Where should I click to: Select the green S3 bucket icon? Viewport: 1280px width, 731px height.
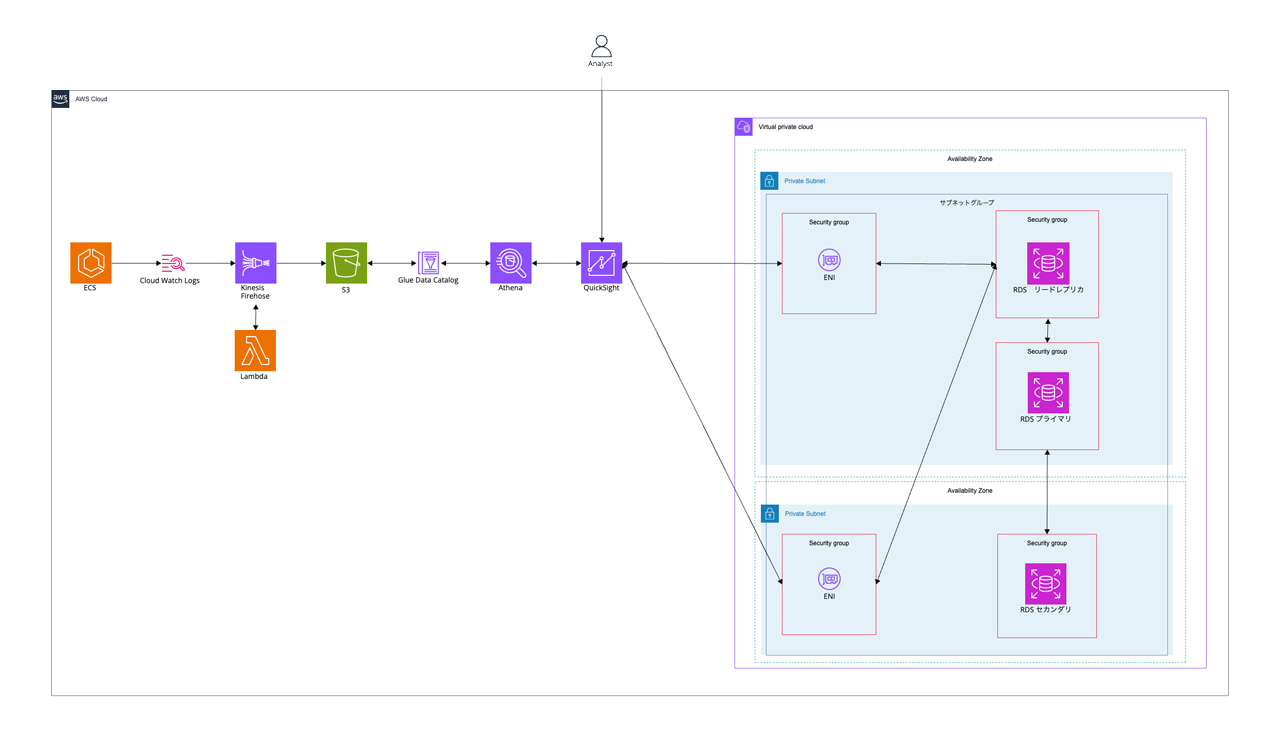click(346, 263)
